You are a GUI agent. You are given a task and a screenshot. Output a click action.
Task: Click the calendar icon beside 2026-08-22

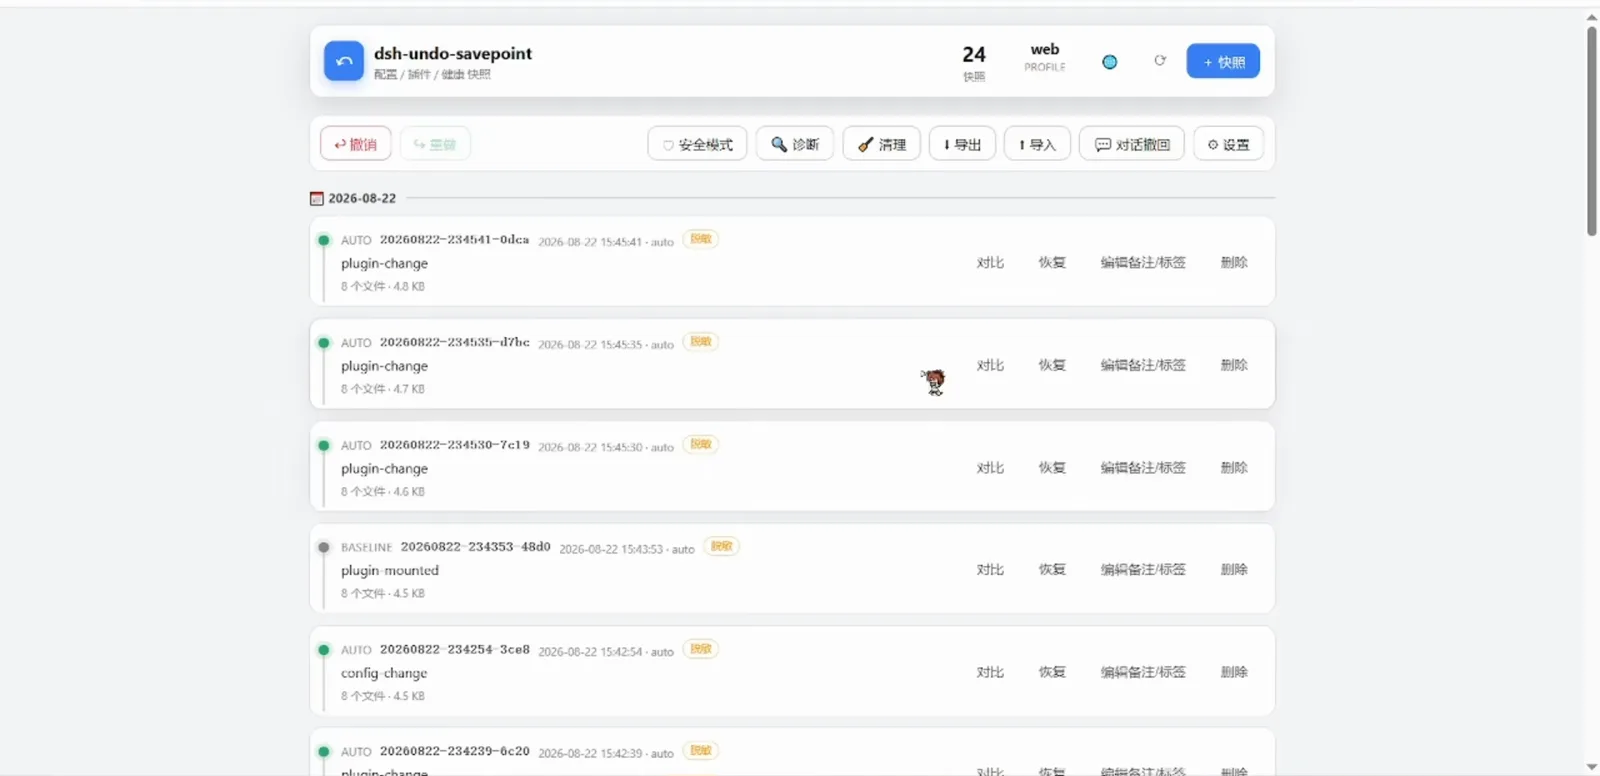317,198
